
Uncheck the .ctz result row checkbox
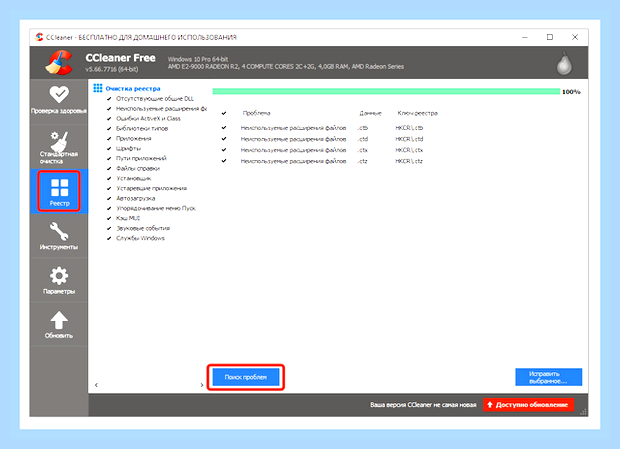224,161
